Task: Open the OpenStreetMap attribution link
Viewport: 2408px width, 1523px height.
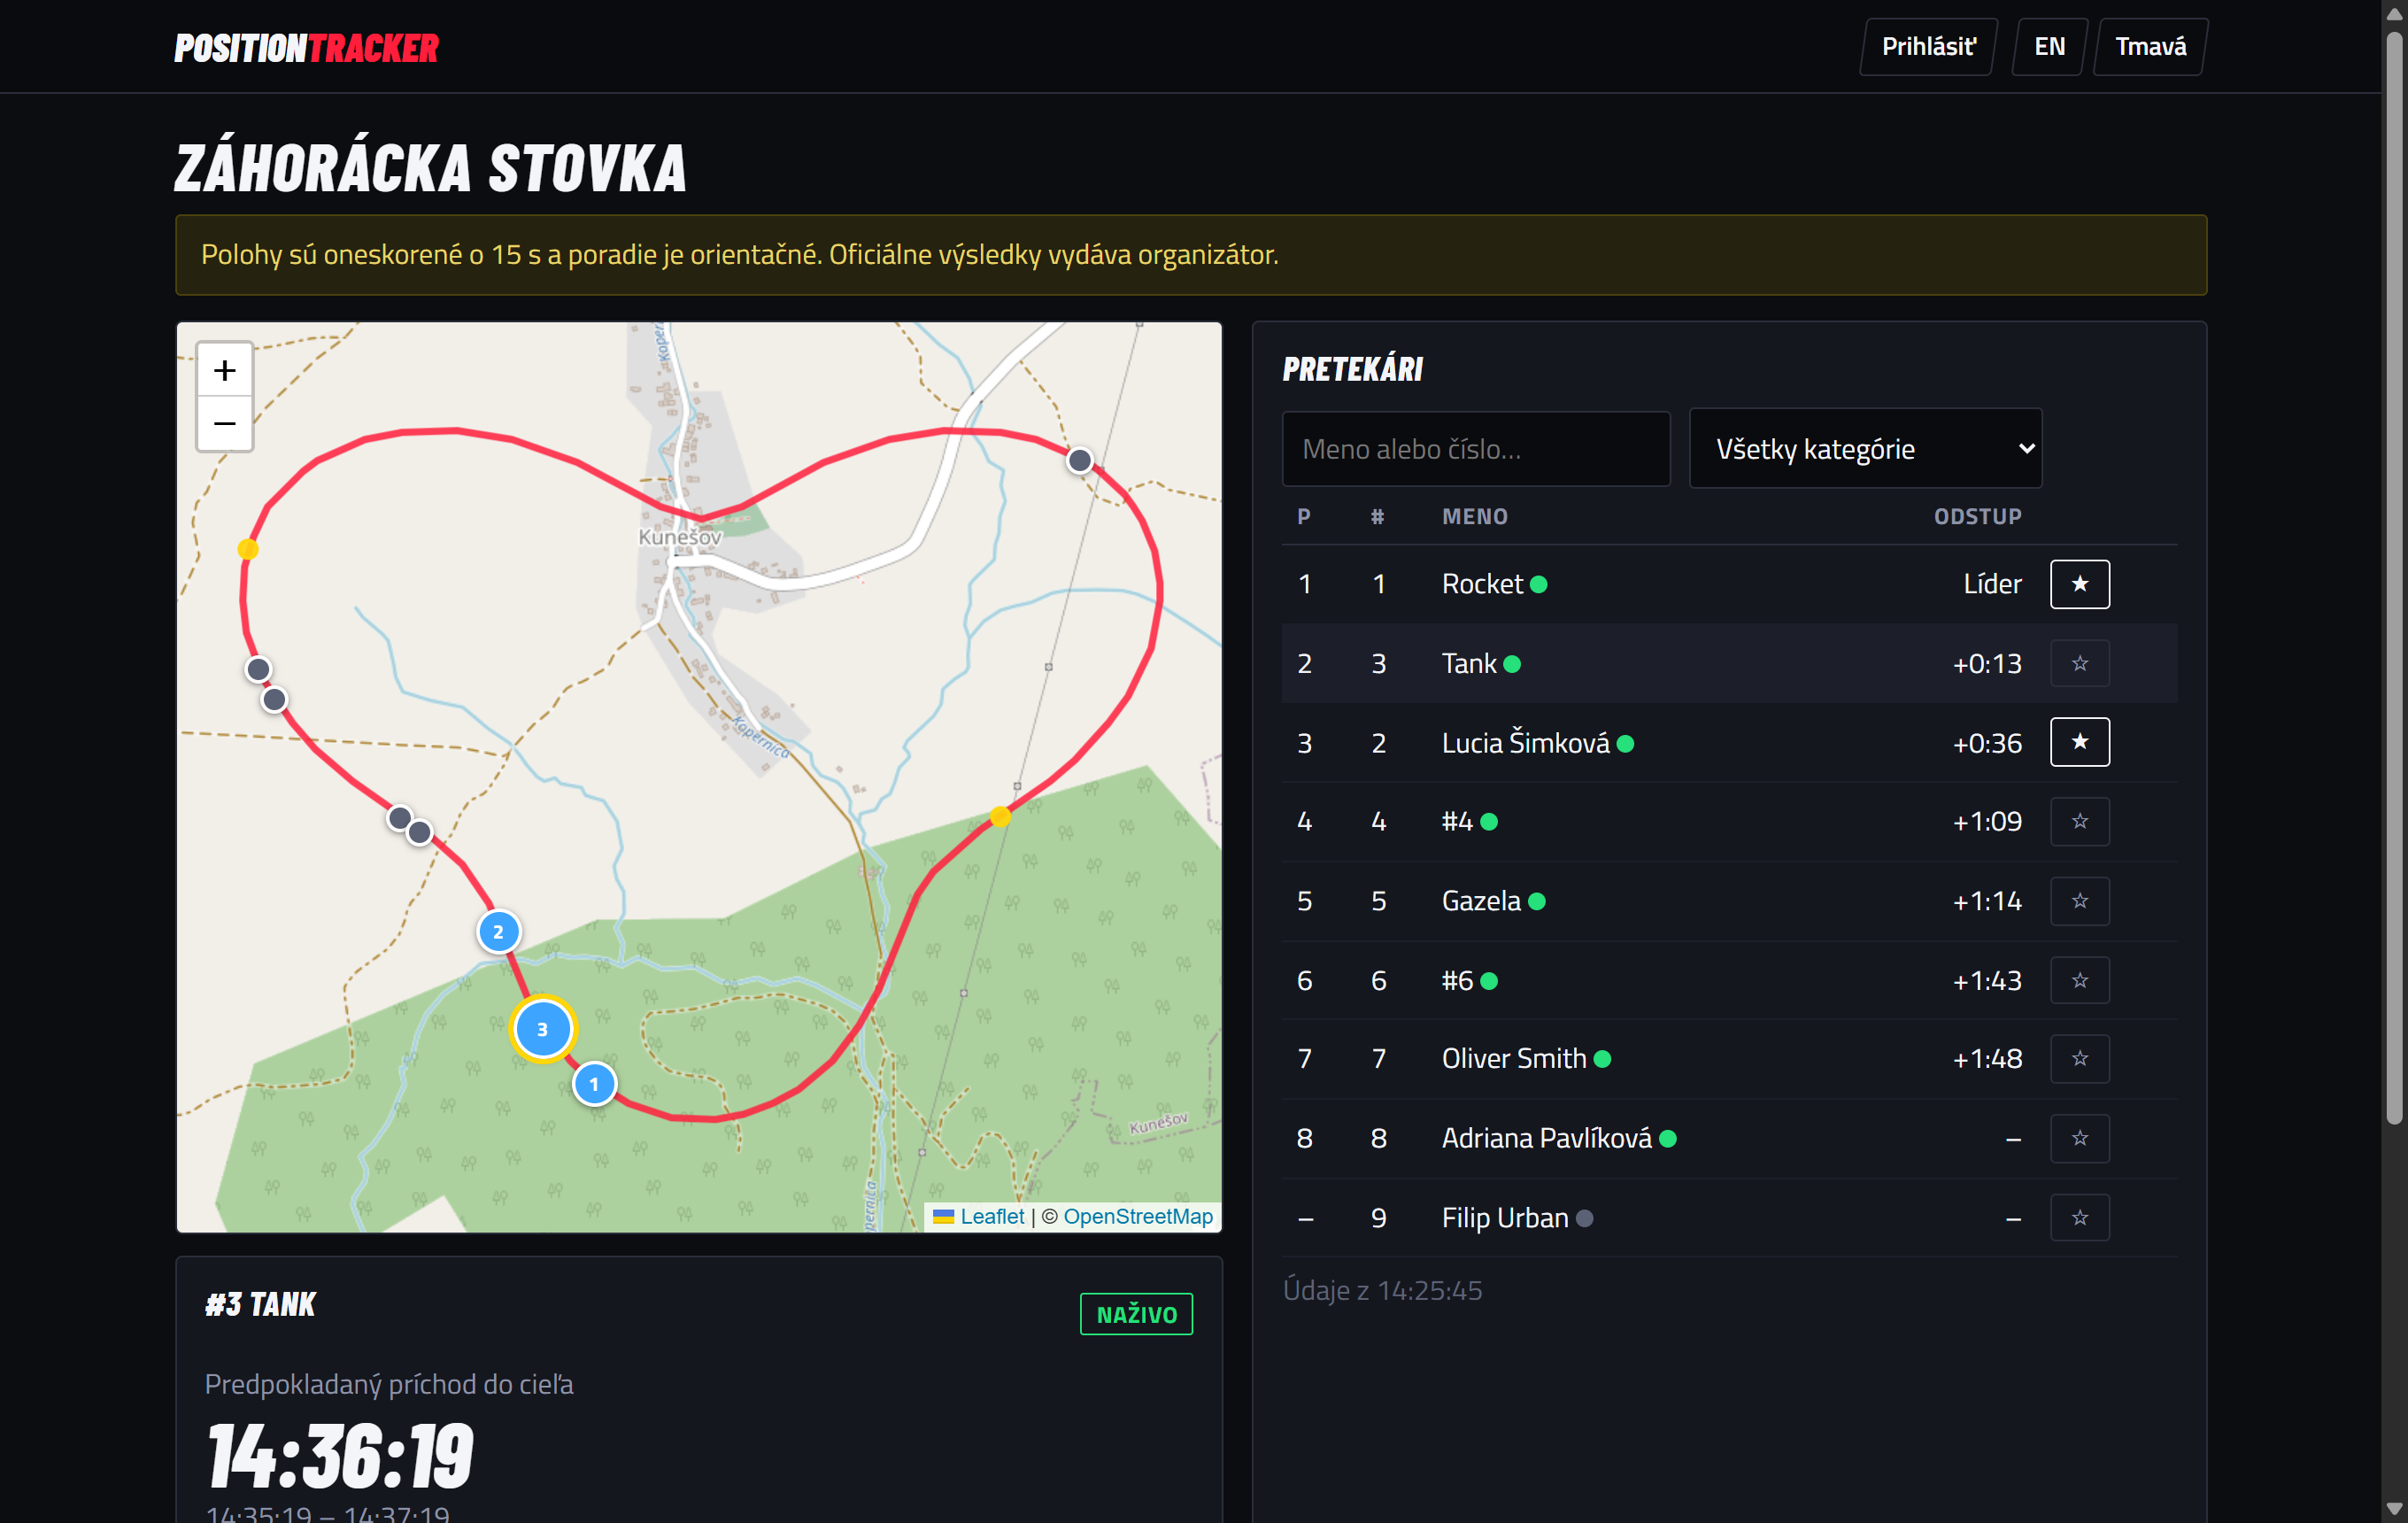Action: pyautogui.click(x=1138, y=1217)
